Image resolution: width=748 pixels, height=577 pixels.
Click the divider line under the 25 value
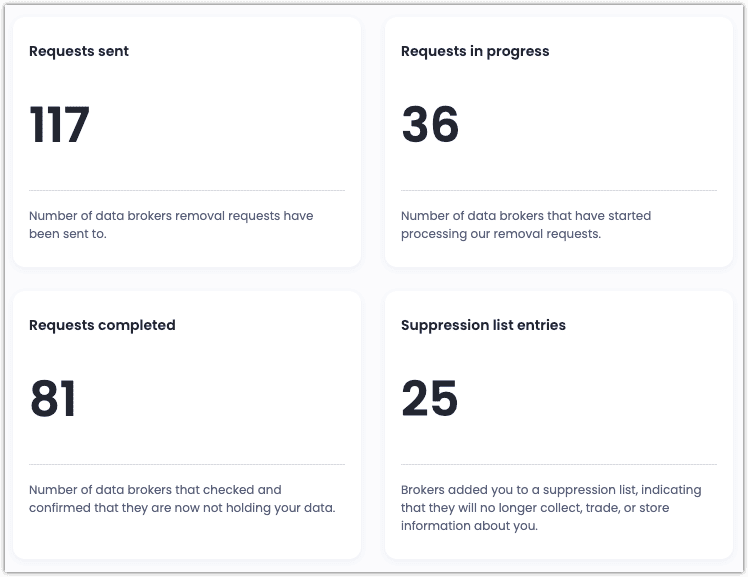click(559, 464)
